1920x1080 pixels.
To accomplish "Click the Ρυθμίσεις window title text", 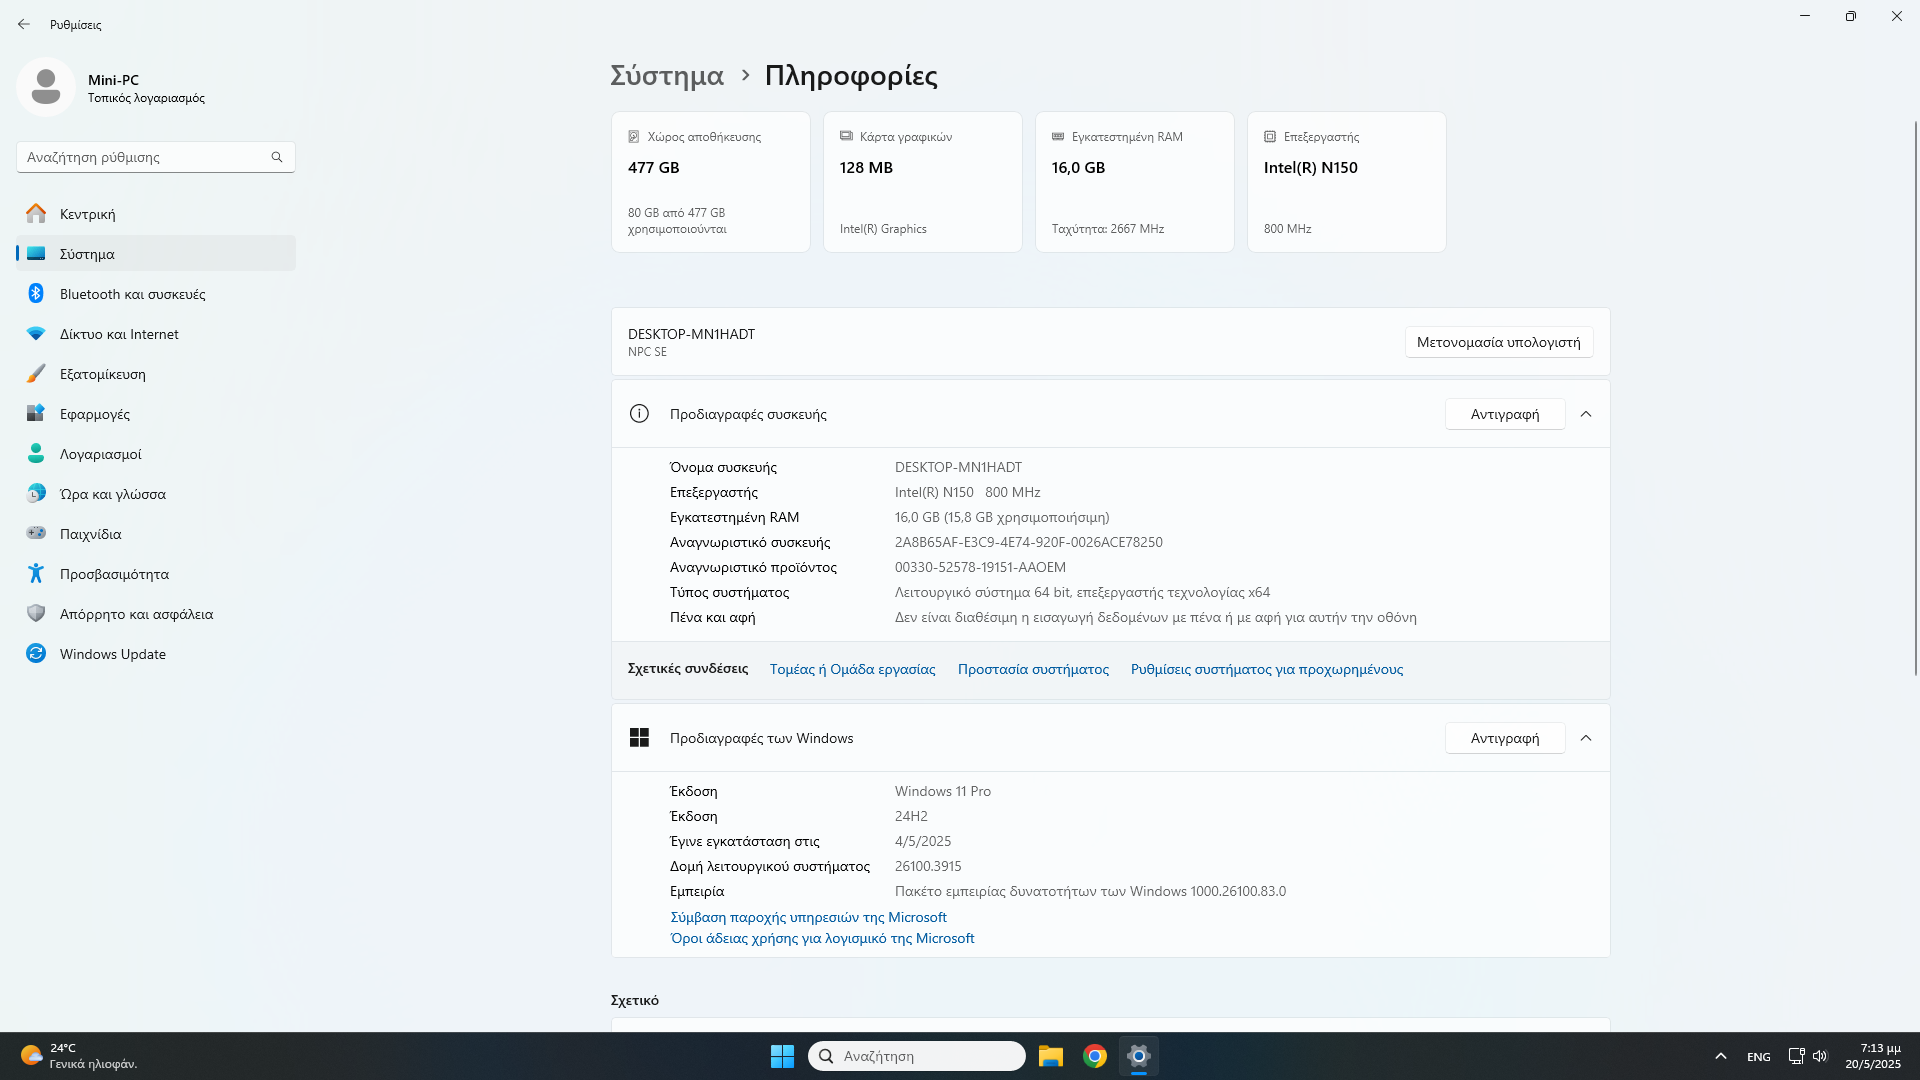I will (x=76, y=24).
